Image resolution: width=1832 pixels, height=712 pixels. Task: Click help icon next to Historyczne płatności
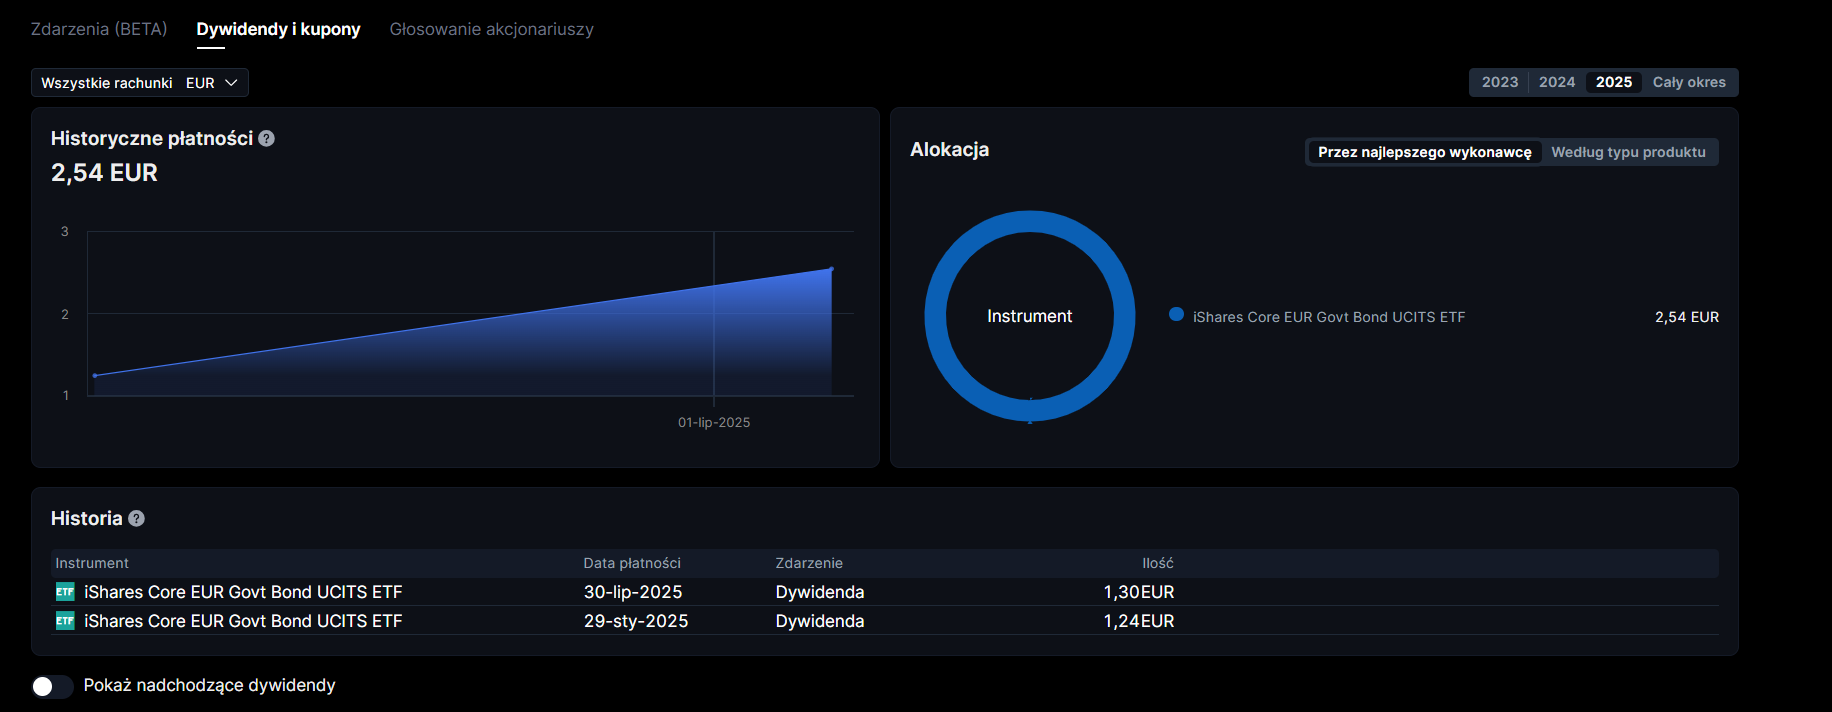click(266, 139)
